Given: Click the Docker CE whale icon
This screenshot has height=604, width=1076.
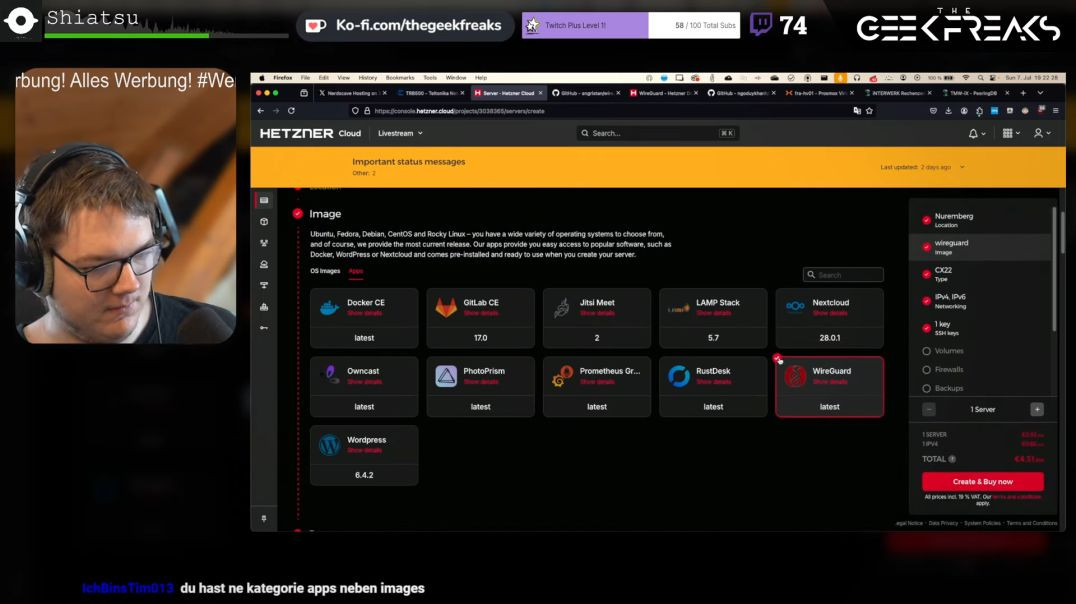Looking at the screenshot, I should pyautogui.click(x=329, y=307).
